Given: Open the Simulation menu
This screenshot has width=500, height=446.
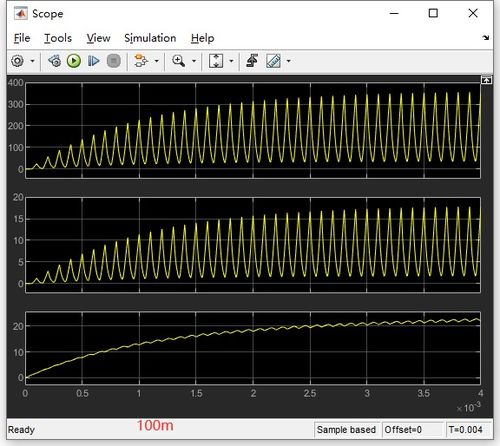Looking at the screenshot, I should click(150, 38).
